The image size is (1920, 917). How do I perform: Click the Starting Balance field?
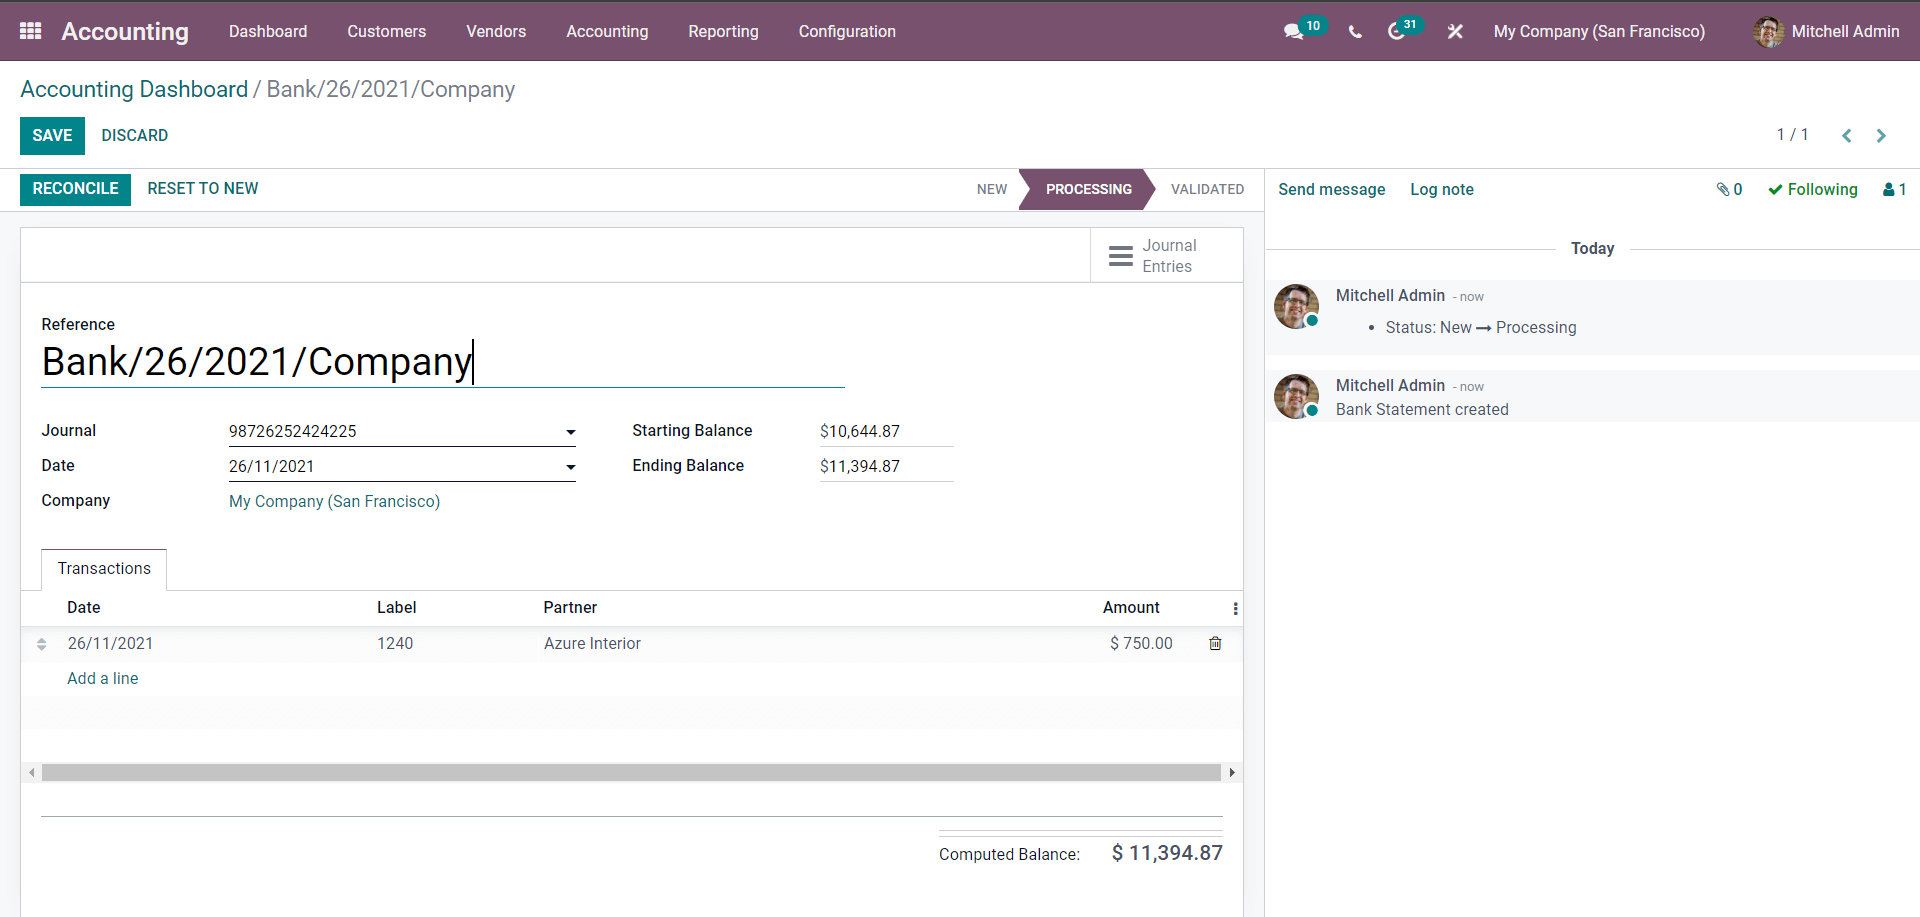coord(886,432)
